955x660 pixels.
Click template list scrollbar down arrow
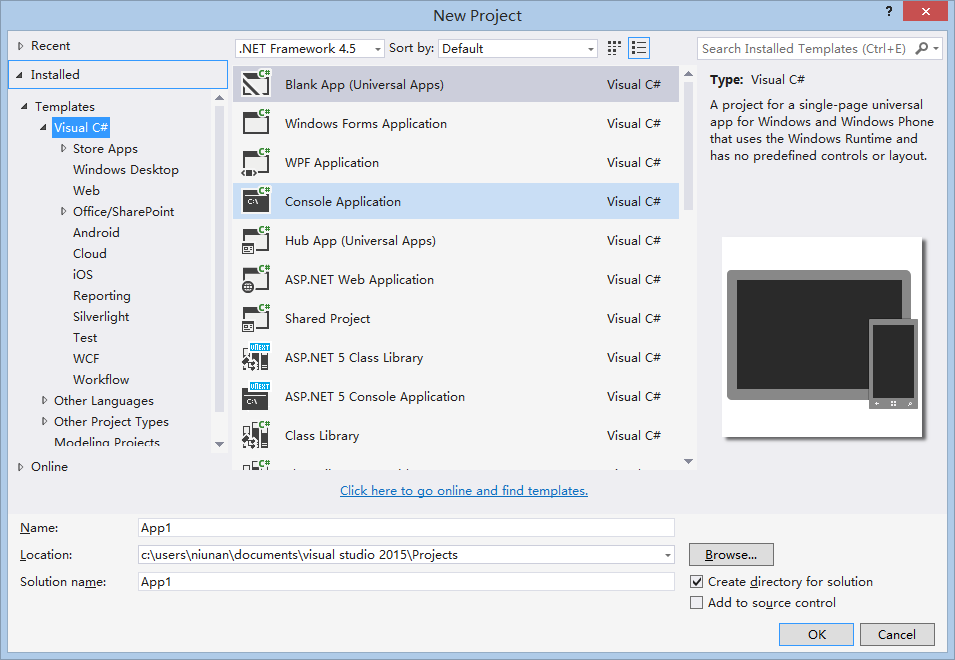pyautogui.click(x=688, y=462)
